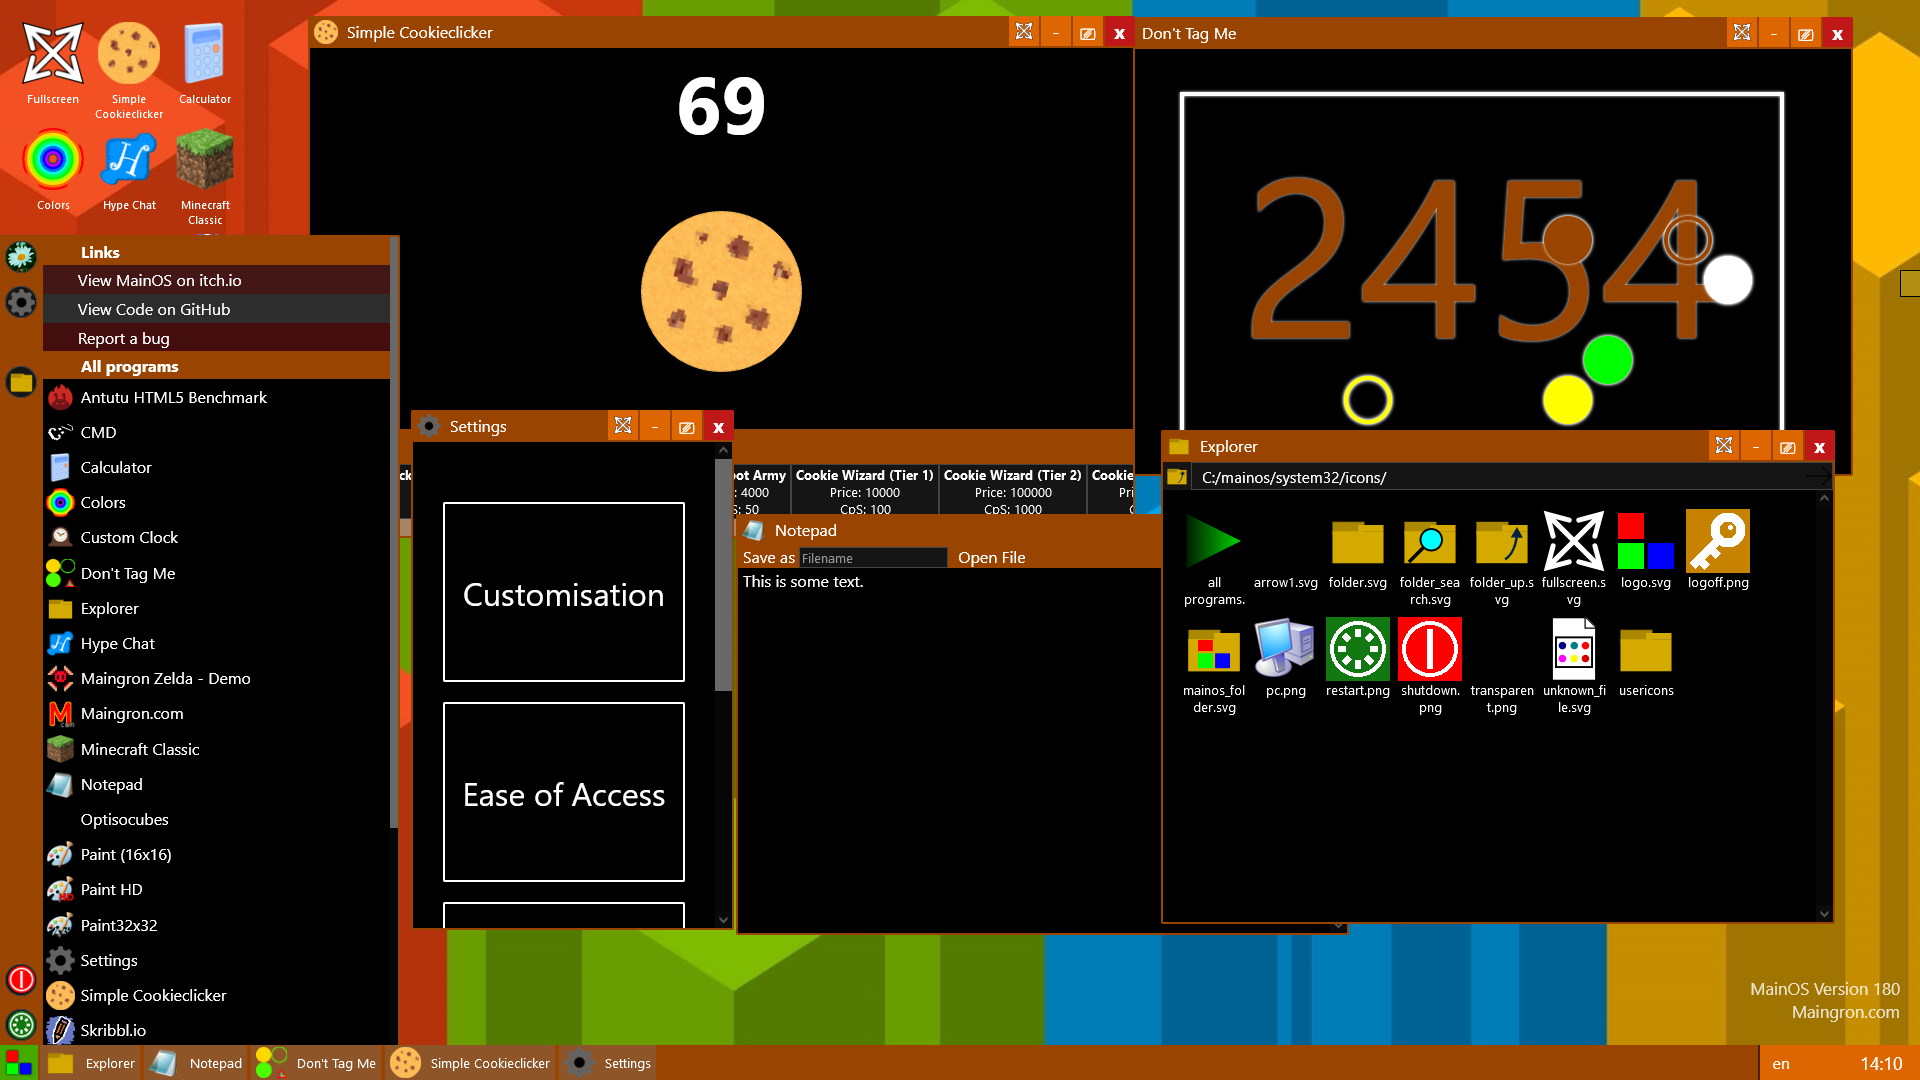
Task: Click Open File in Notepad
Action: [x=991, y=557]
